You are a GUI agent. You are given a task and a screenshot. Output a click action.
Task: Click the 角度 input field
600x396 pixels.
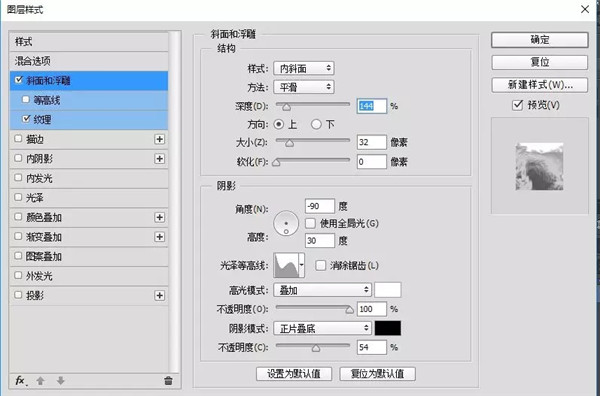[x=320, y=206]
